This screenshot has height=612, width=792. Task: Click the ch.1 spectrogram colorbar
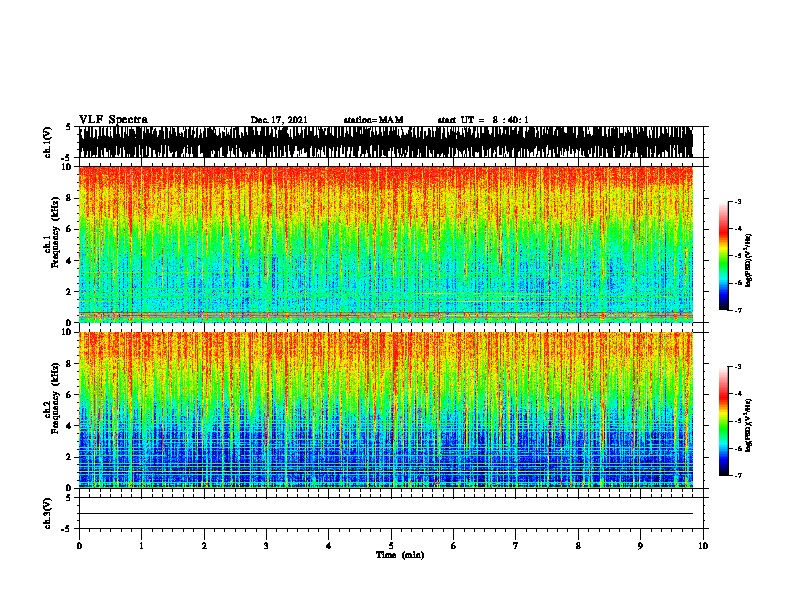coord(723,256)
